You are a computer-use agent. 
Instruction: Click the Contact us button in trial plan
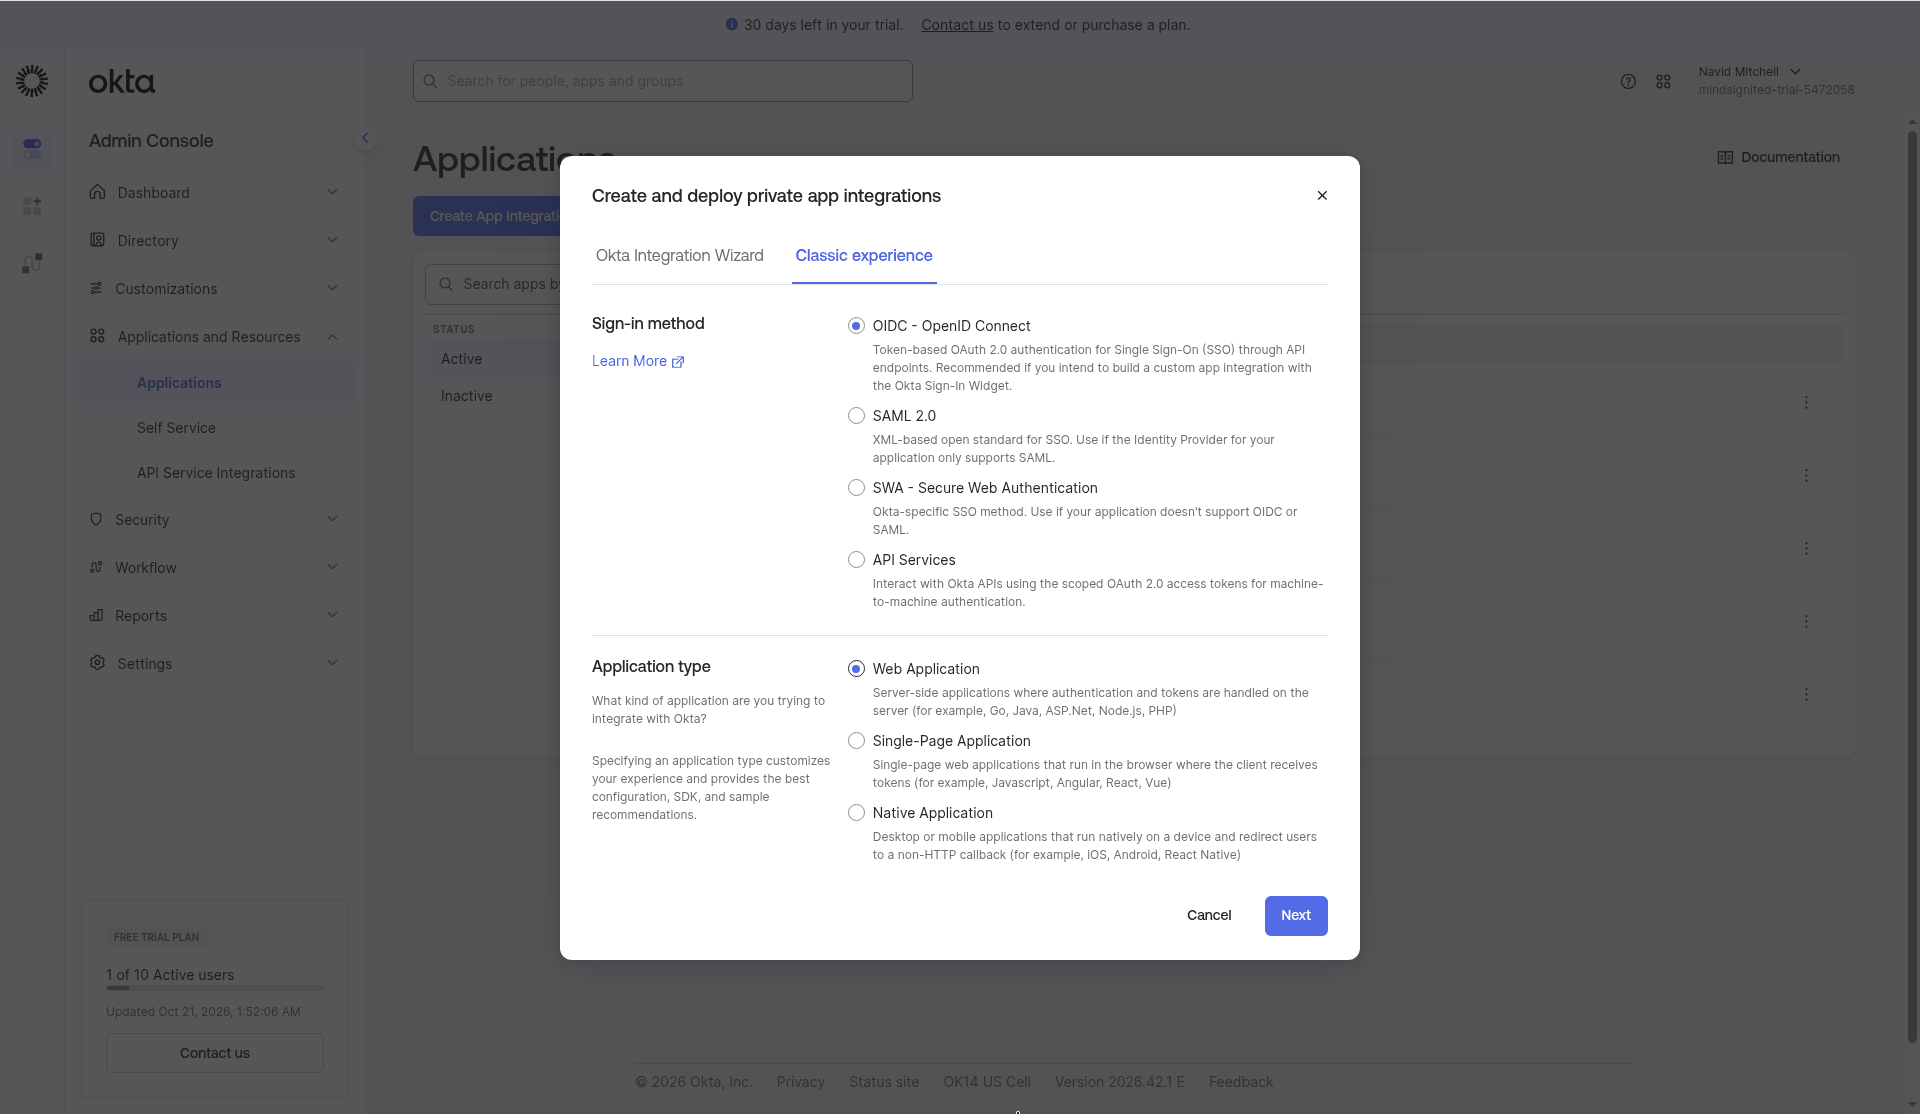tap(215, 1053)
